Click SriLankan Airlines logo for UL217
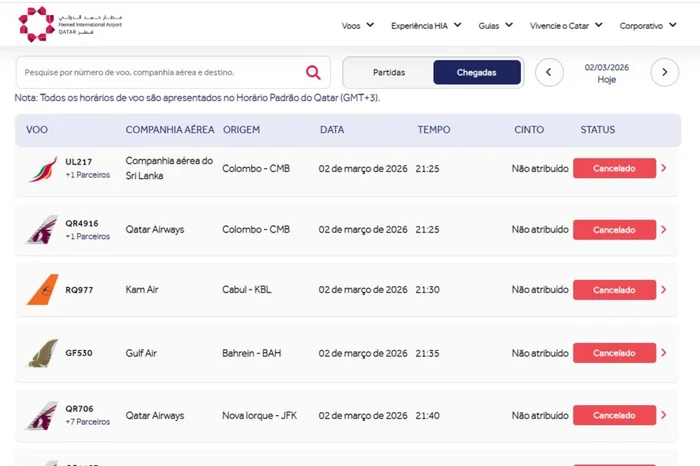This screenshot has height=466, width=700. click(42, 168)
